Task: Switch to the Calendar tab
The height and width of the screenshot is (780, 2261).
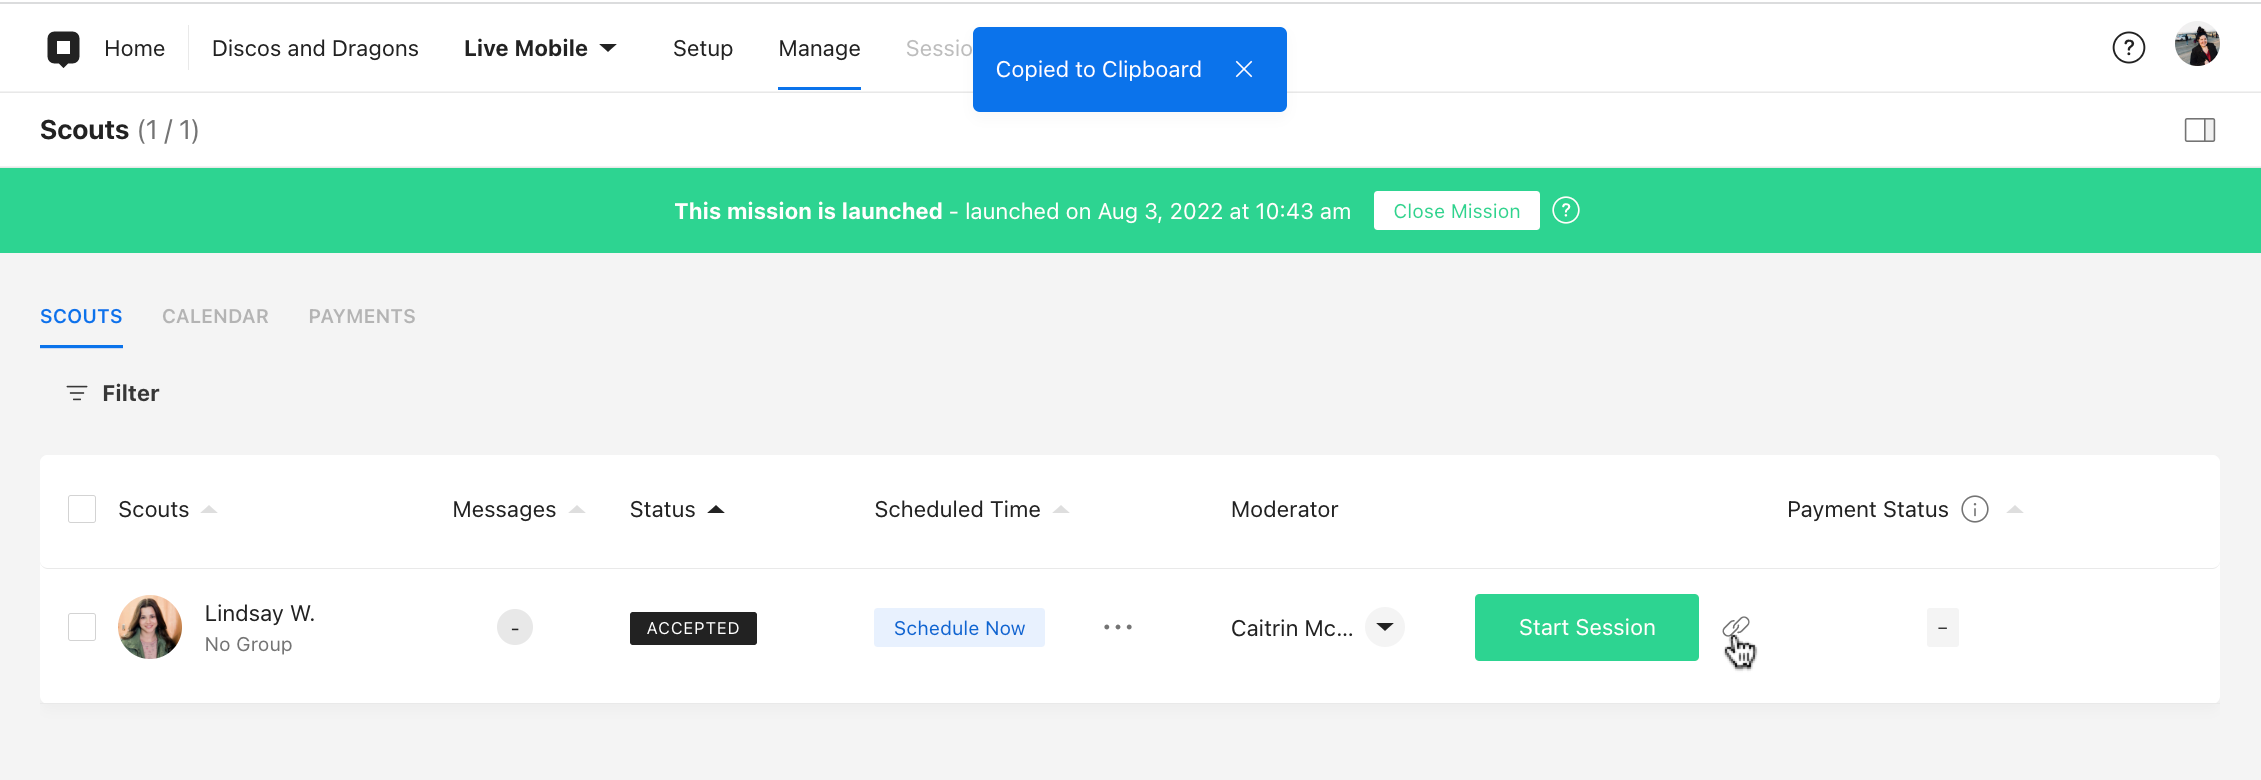Action: 215,316
